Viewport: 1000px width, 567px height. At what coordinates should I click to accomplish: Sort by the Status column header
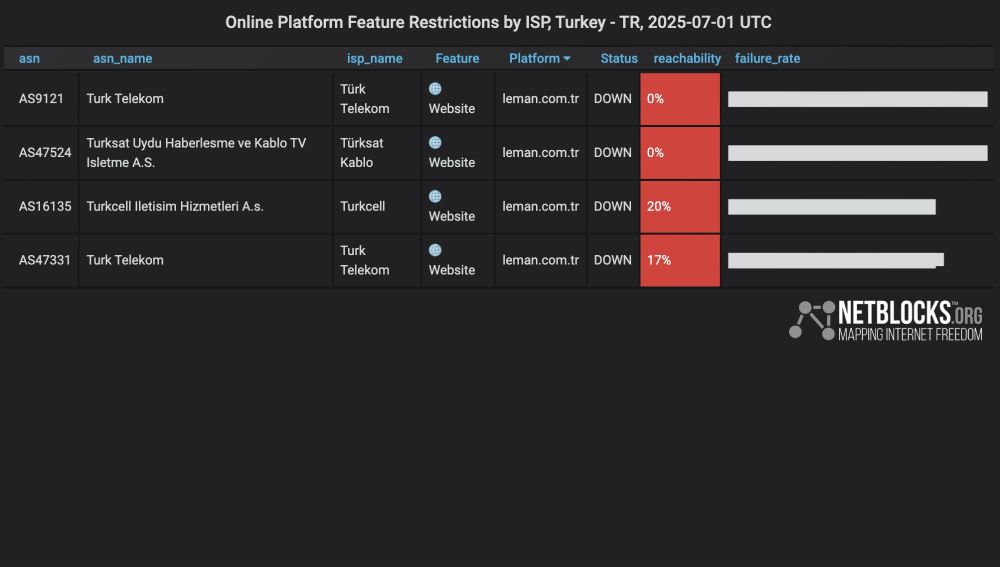619,59
